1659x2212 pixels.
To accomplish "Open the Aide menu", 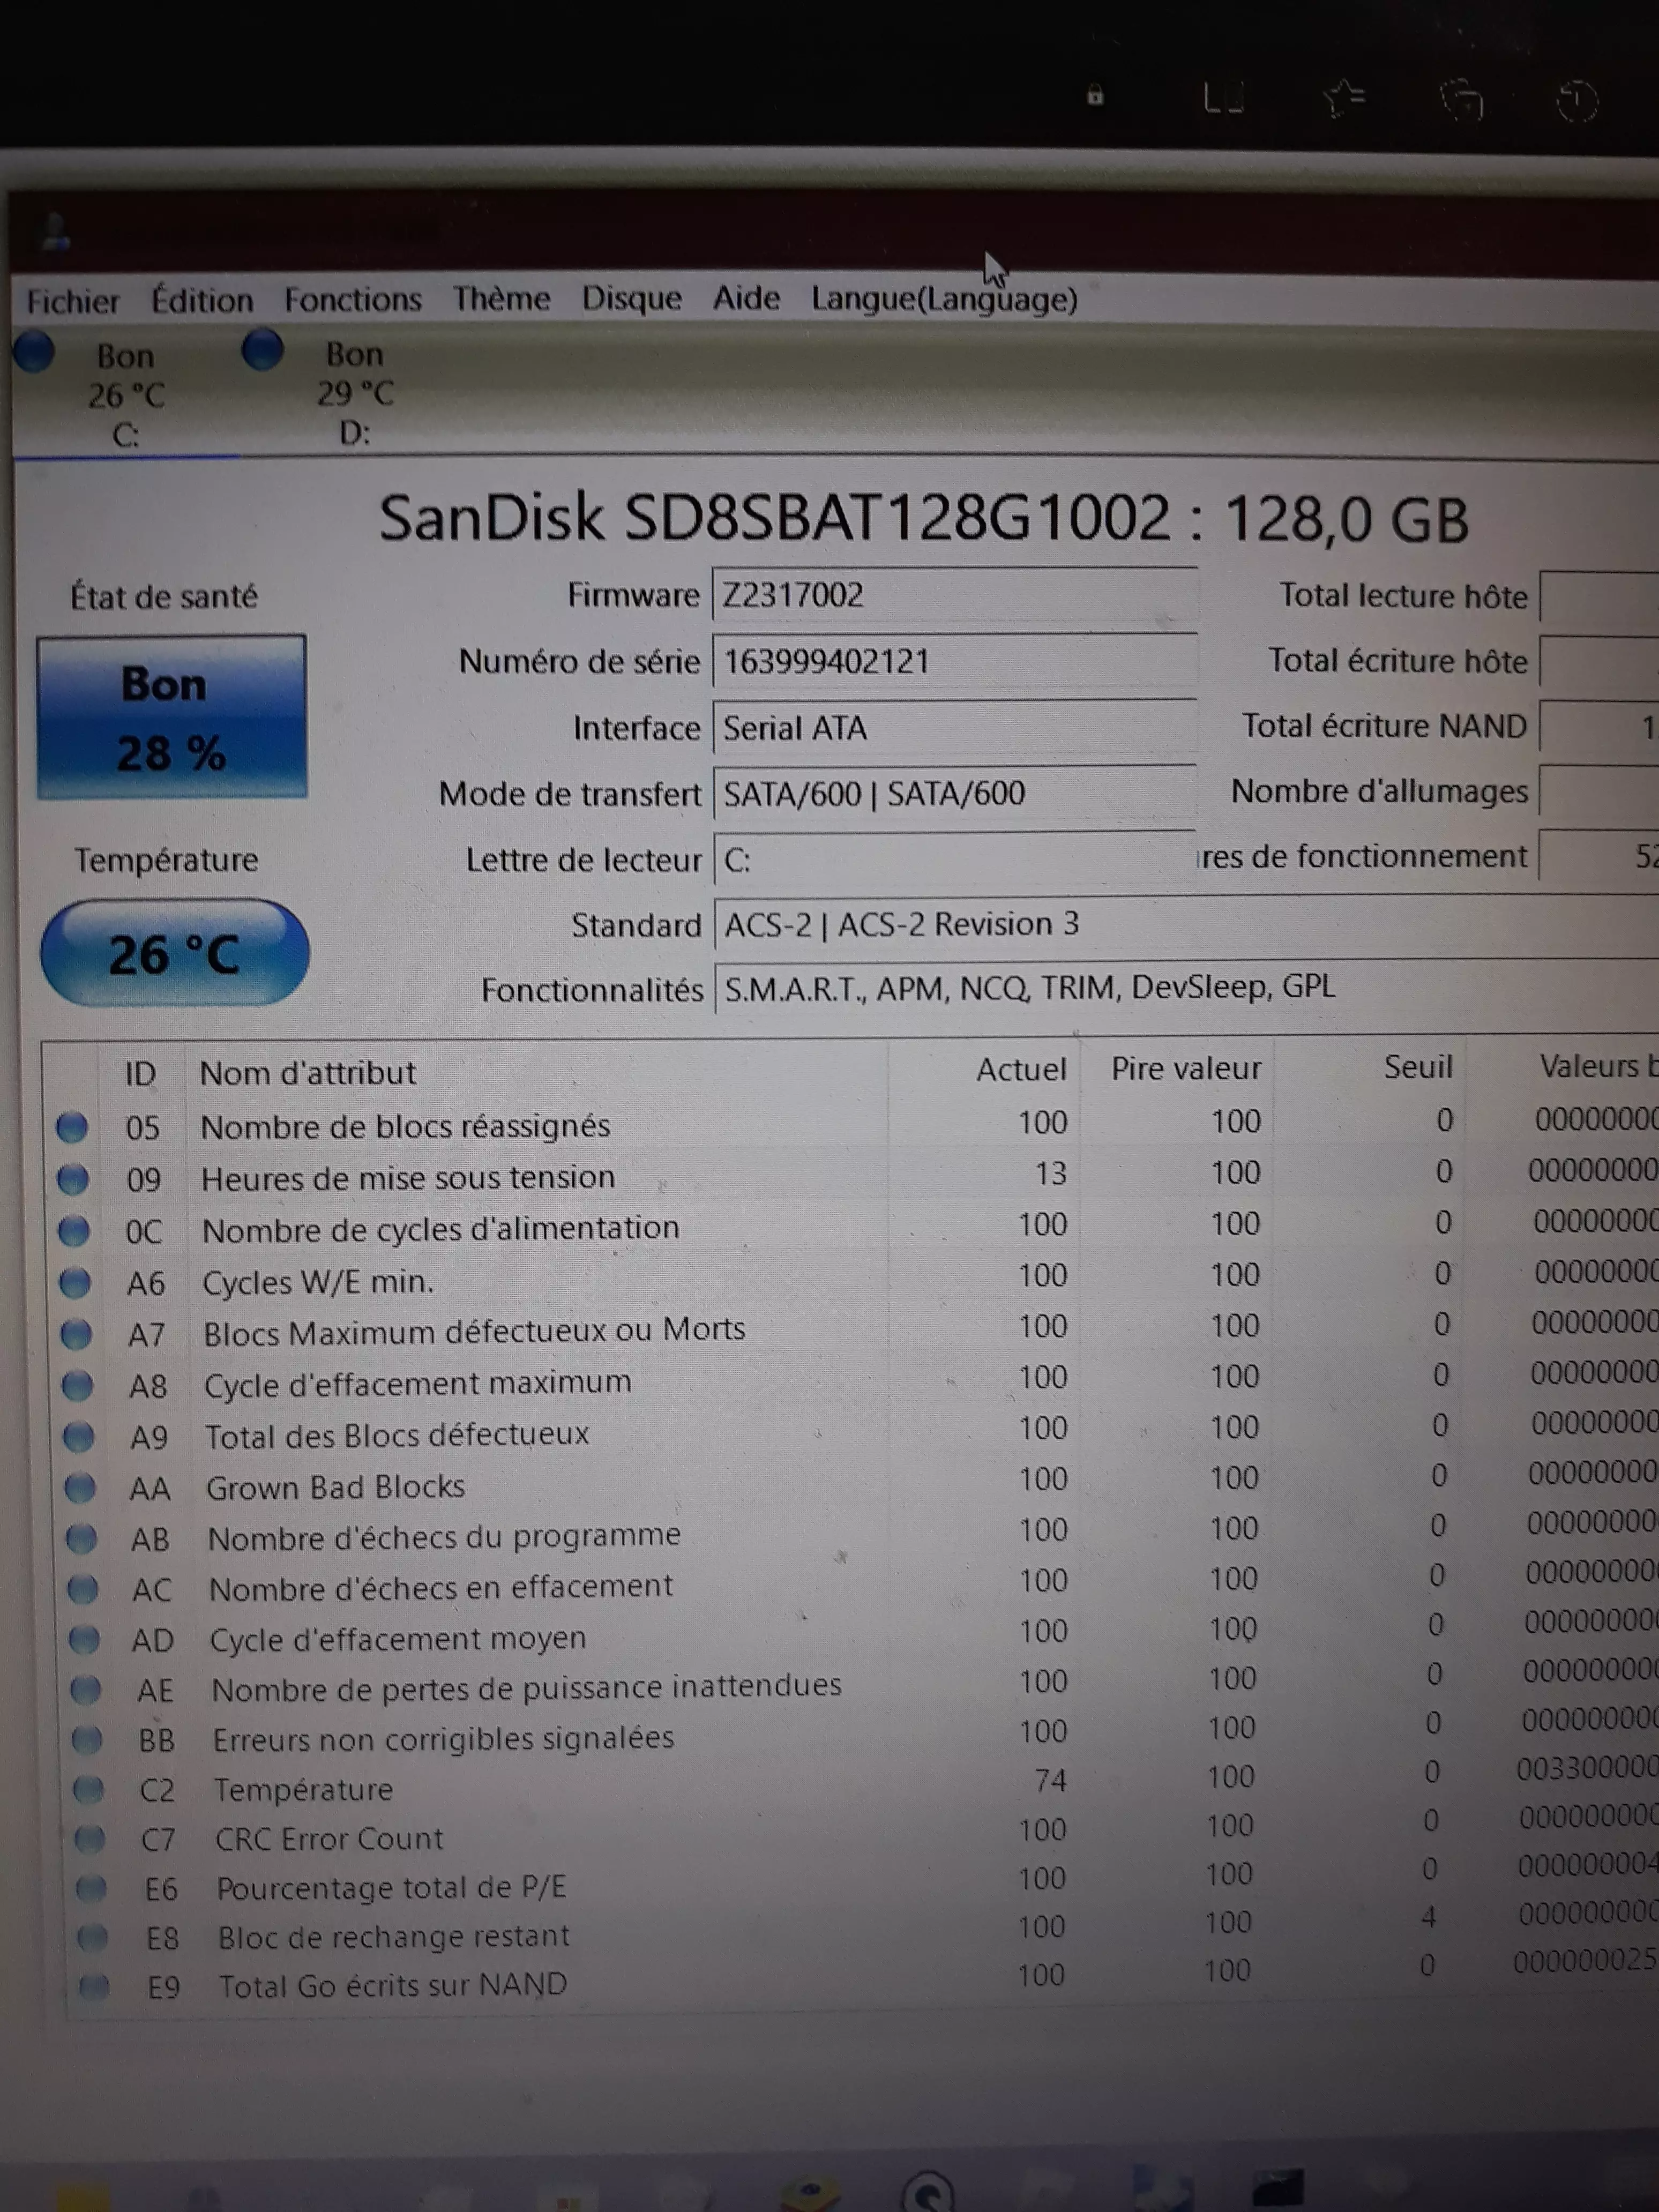I will (746, 297).
